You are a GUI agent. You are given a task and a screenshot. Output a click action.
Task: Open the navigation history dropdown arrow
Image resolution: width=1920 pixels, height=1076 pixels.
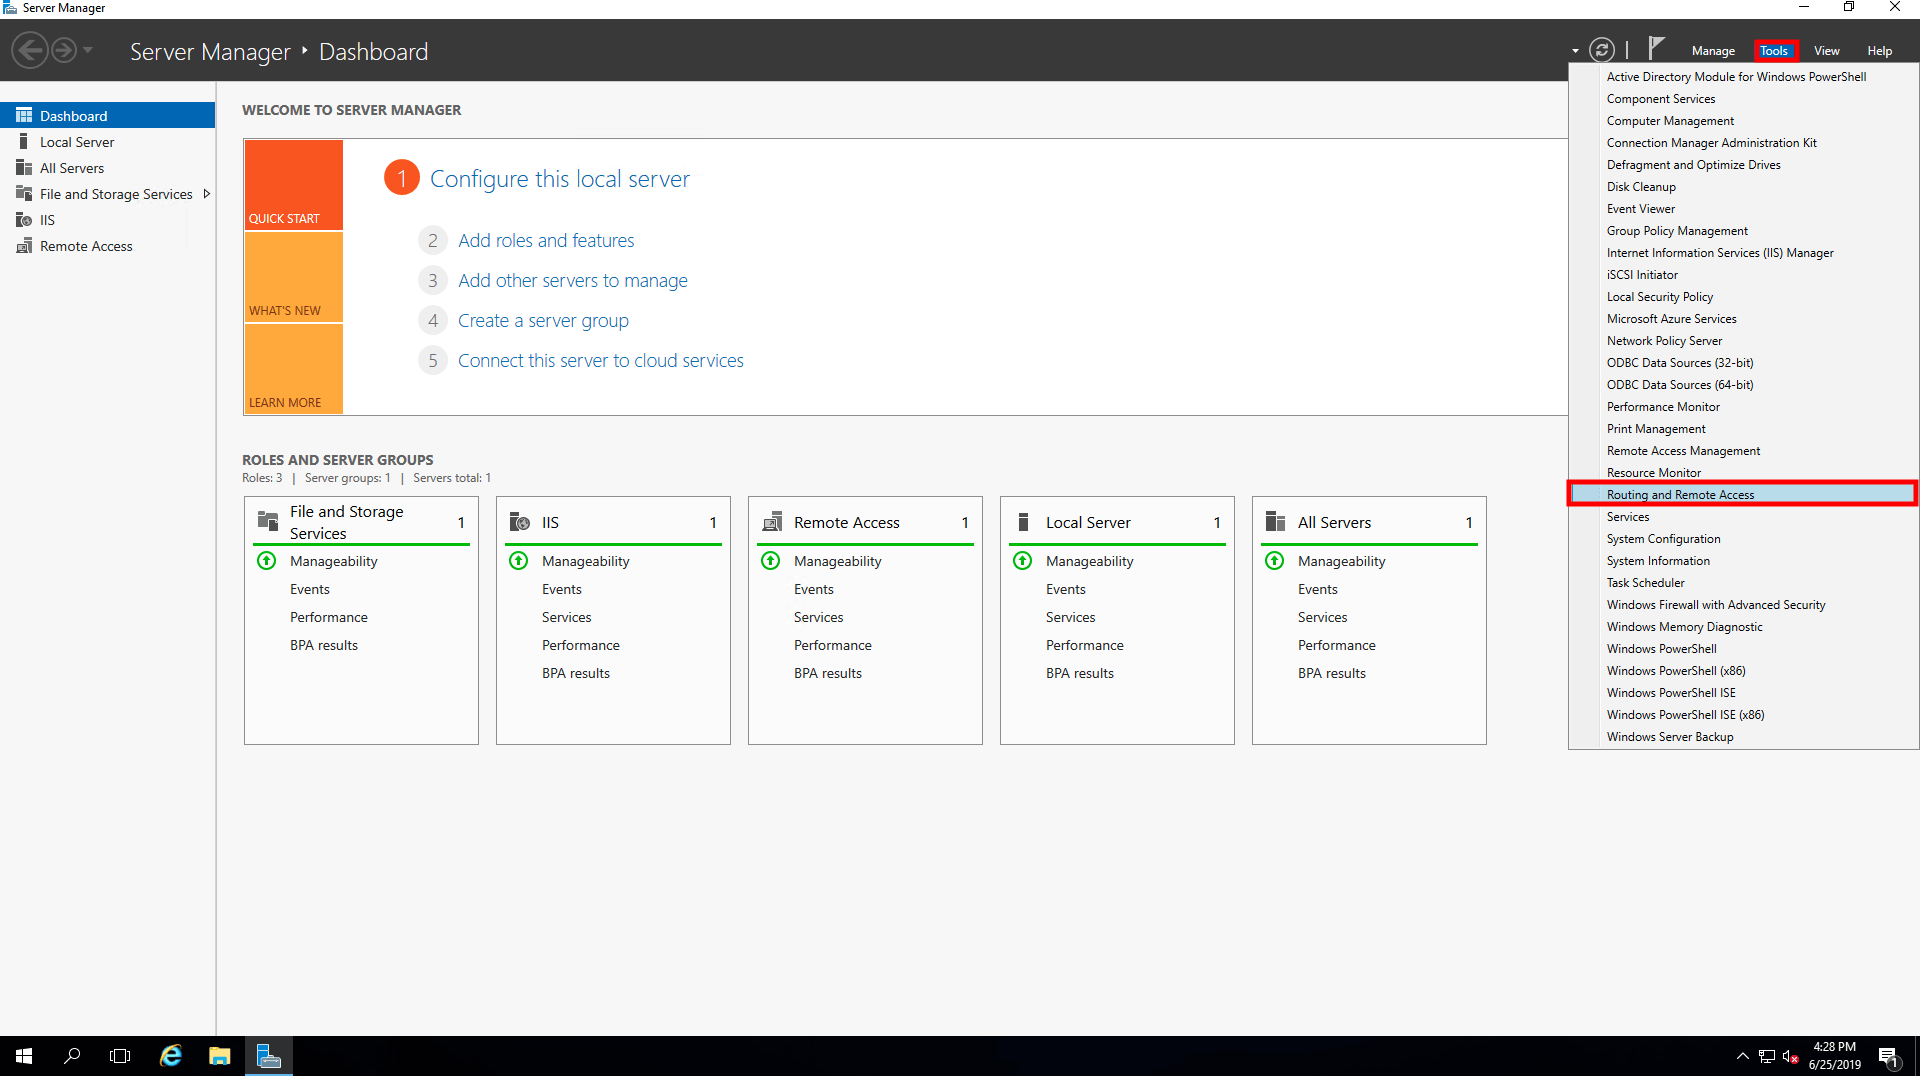pos(88,50)
